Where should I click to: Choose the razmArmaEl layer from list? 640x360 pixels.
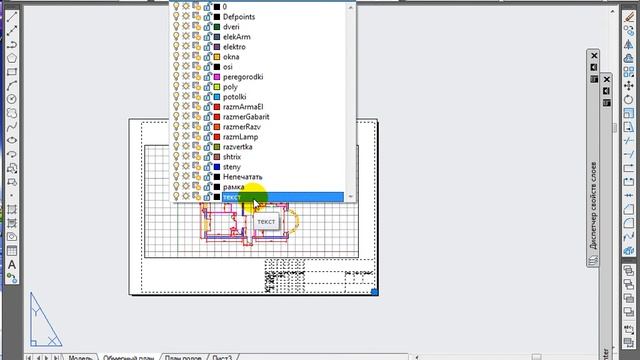[x=243, y=107]
